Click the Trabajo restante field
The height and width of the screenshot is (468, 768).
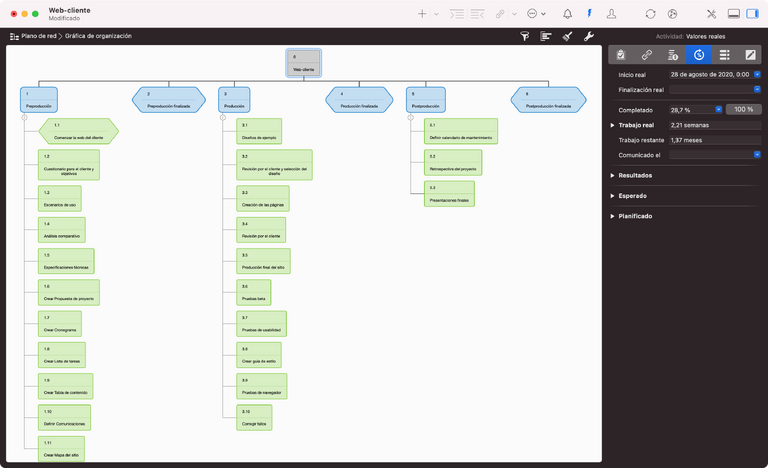coord(714,140)
